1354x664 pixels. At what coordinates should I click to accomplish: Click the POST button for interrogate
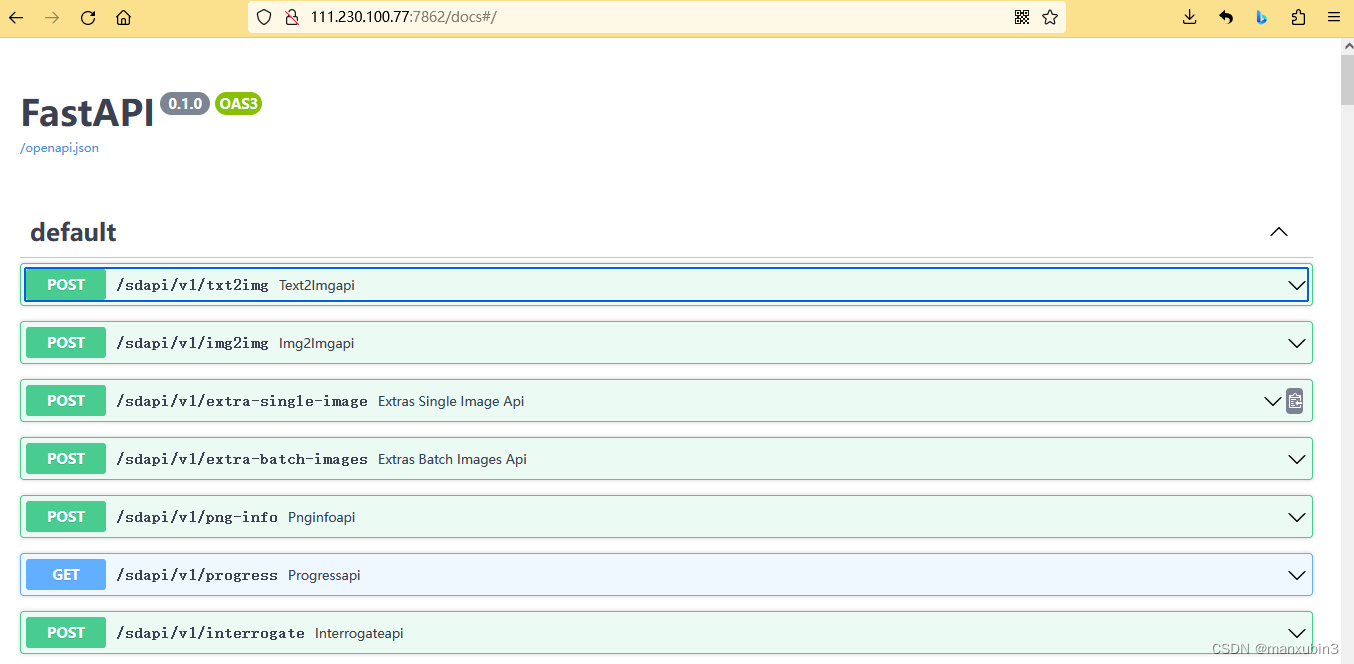tap(66, 633)
